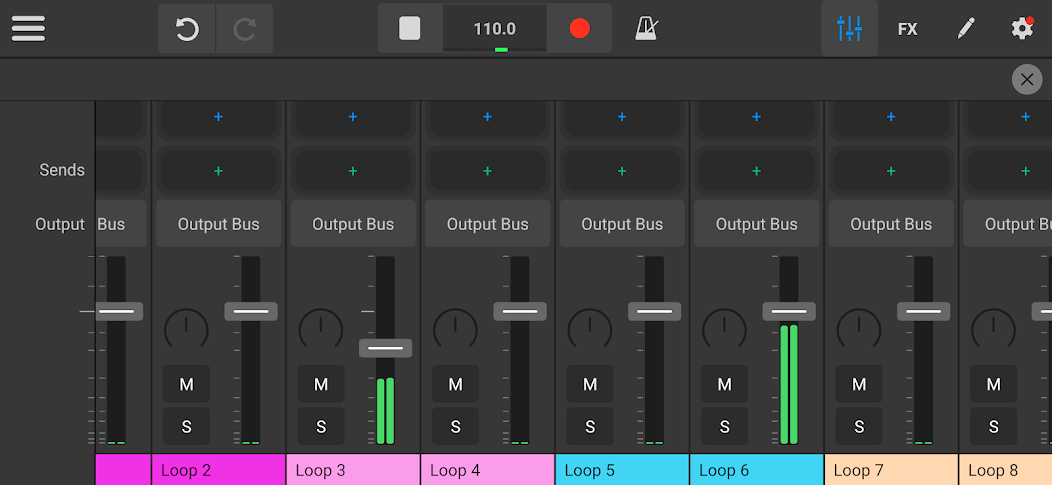Click the Loop 7 pan knob

pos(859,329)
